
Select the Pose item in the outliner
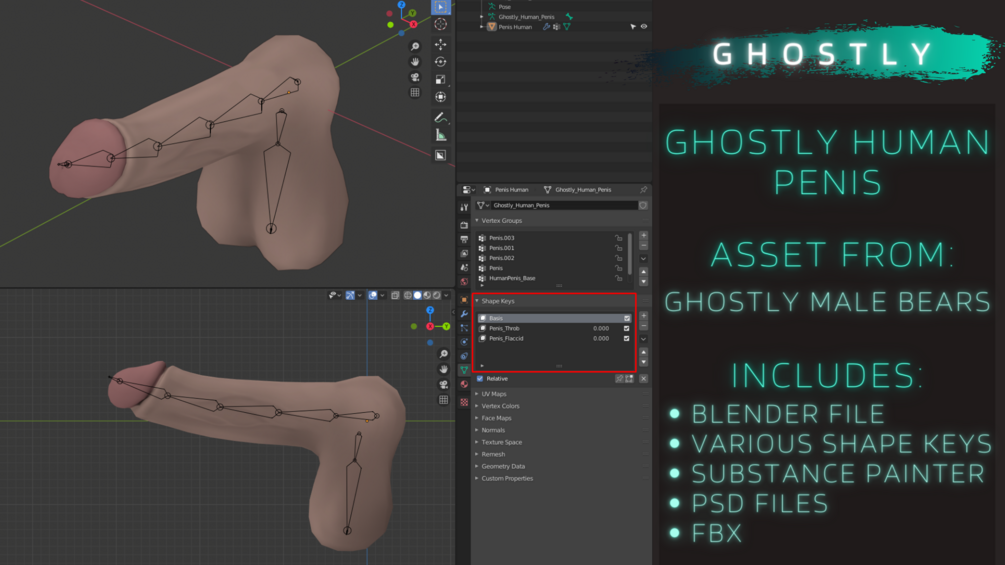(x=505, y=6)
